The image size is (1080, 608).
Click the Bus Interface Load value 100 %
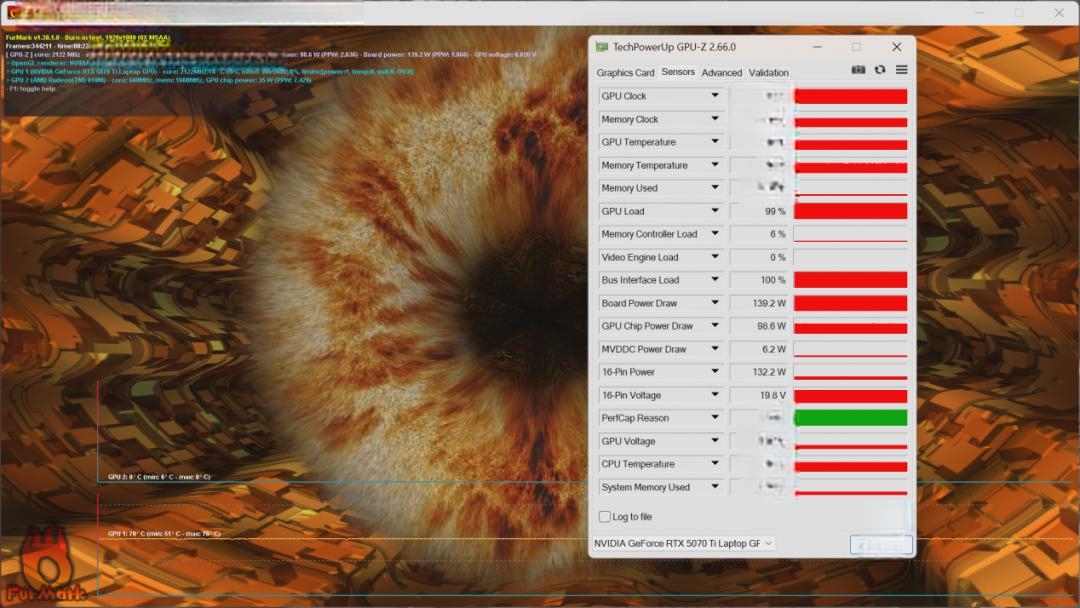[773, 280]
